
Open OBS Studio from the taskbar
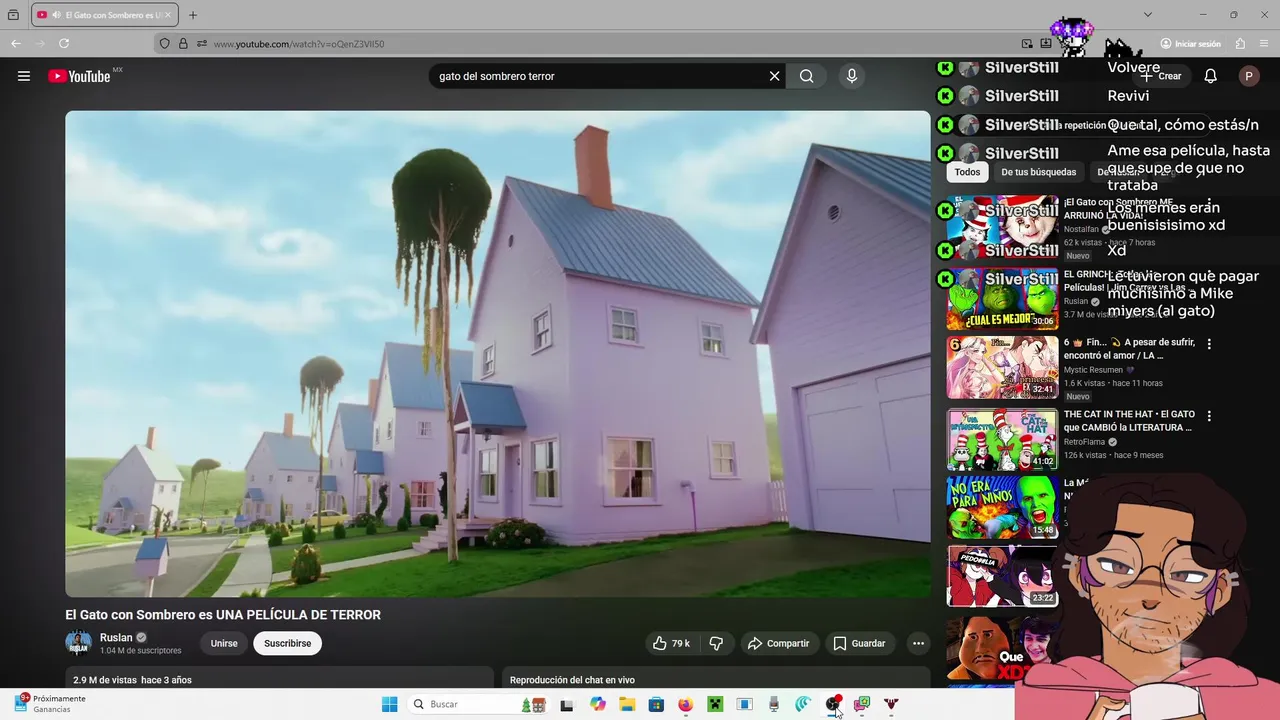[833, 704]
